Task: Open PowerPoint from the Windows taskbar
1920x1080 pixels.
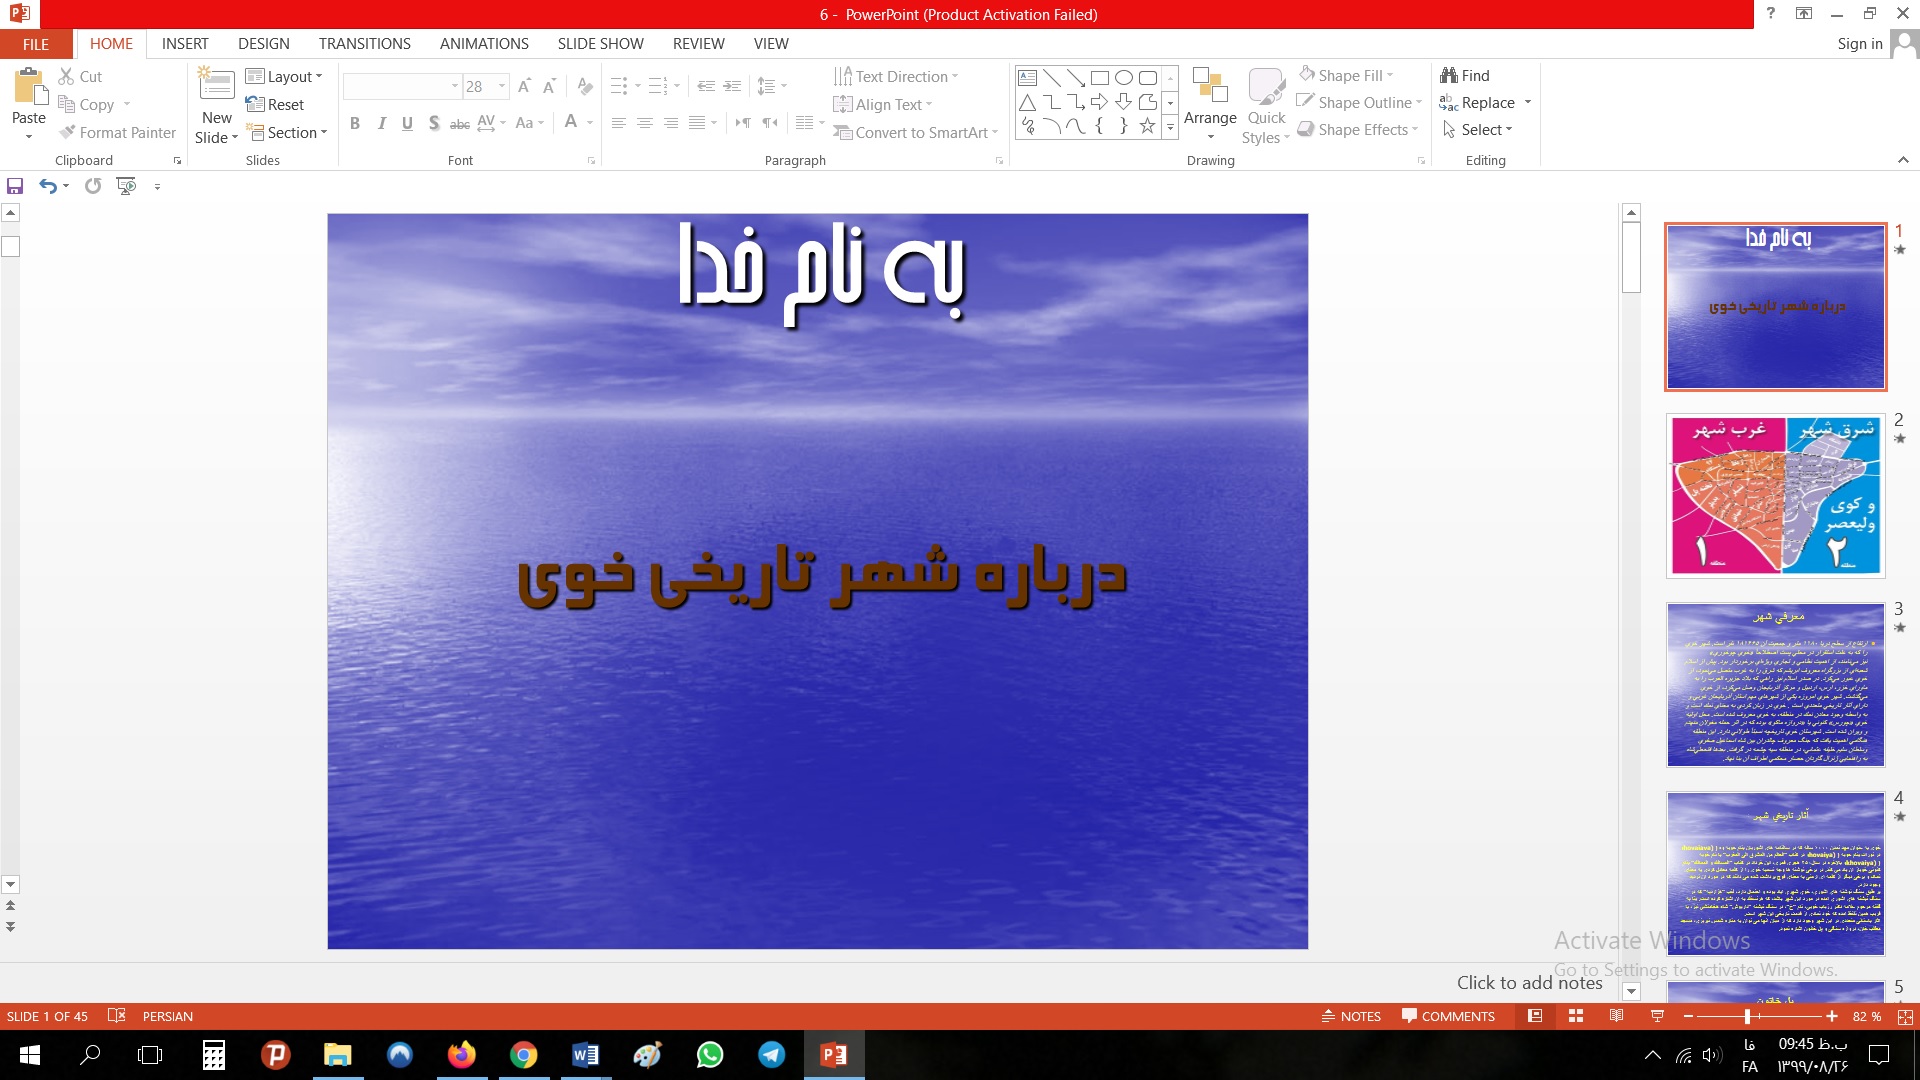Action: pyautogui.click(x=833, y=1055)
